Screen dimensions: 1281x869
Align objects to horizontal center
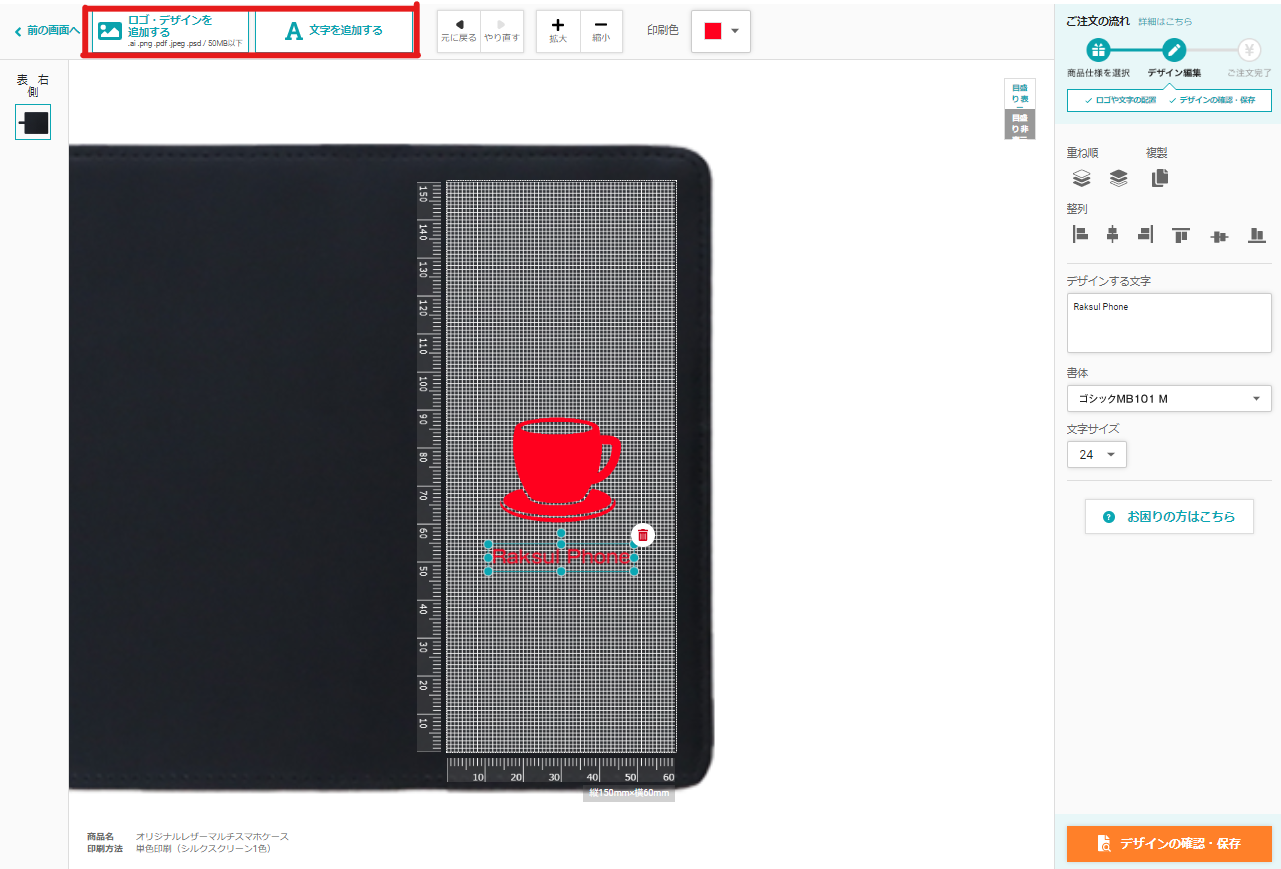tap(1112, 234)
